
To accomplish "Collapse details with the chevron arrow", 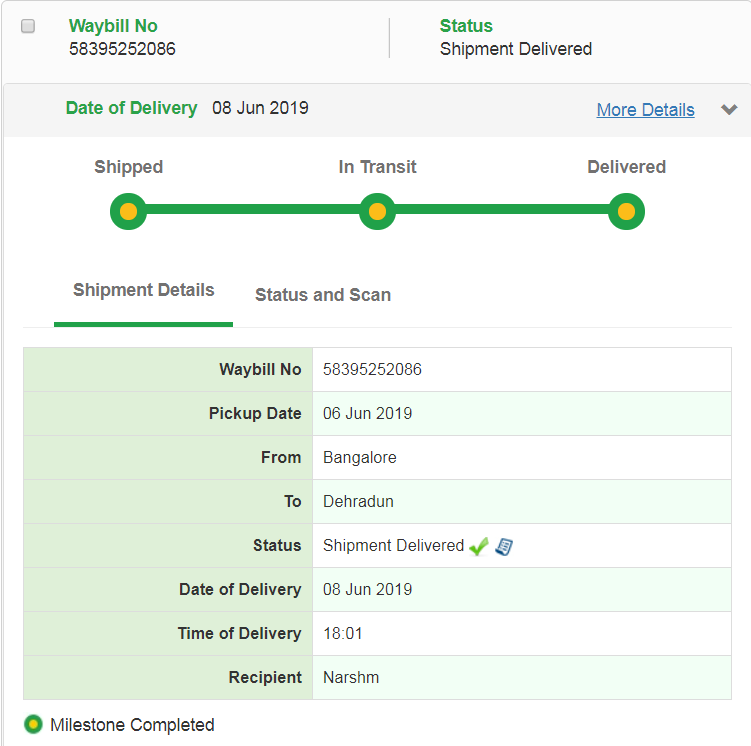I will click(x=729, y=110).
